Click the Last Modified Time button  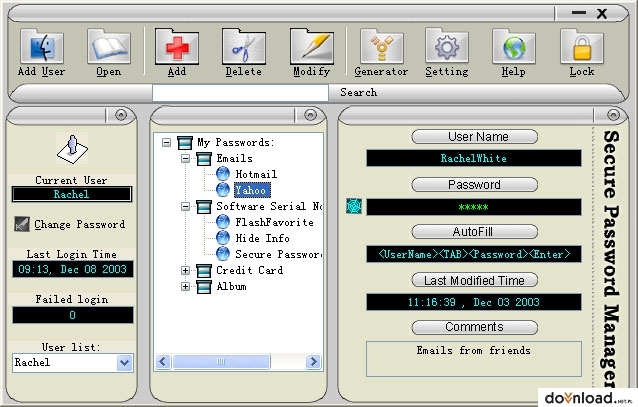[x=474, y=280]
